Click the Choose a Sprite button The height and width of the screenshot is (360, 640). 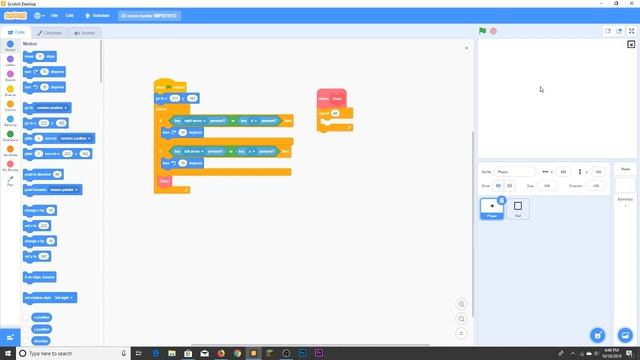click(x=598, y=335)
